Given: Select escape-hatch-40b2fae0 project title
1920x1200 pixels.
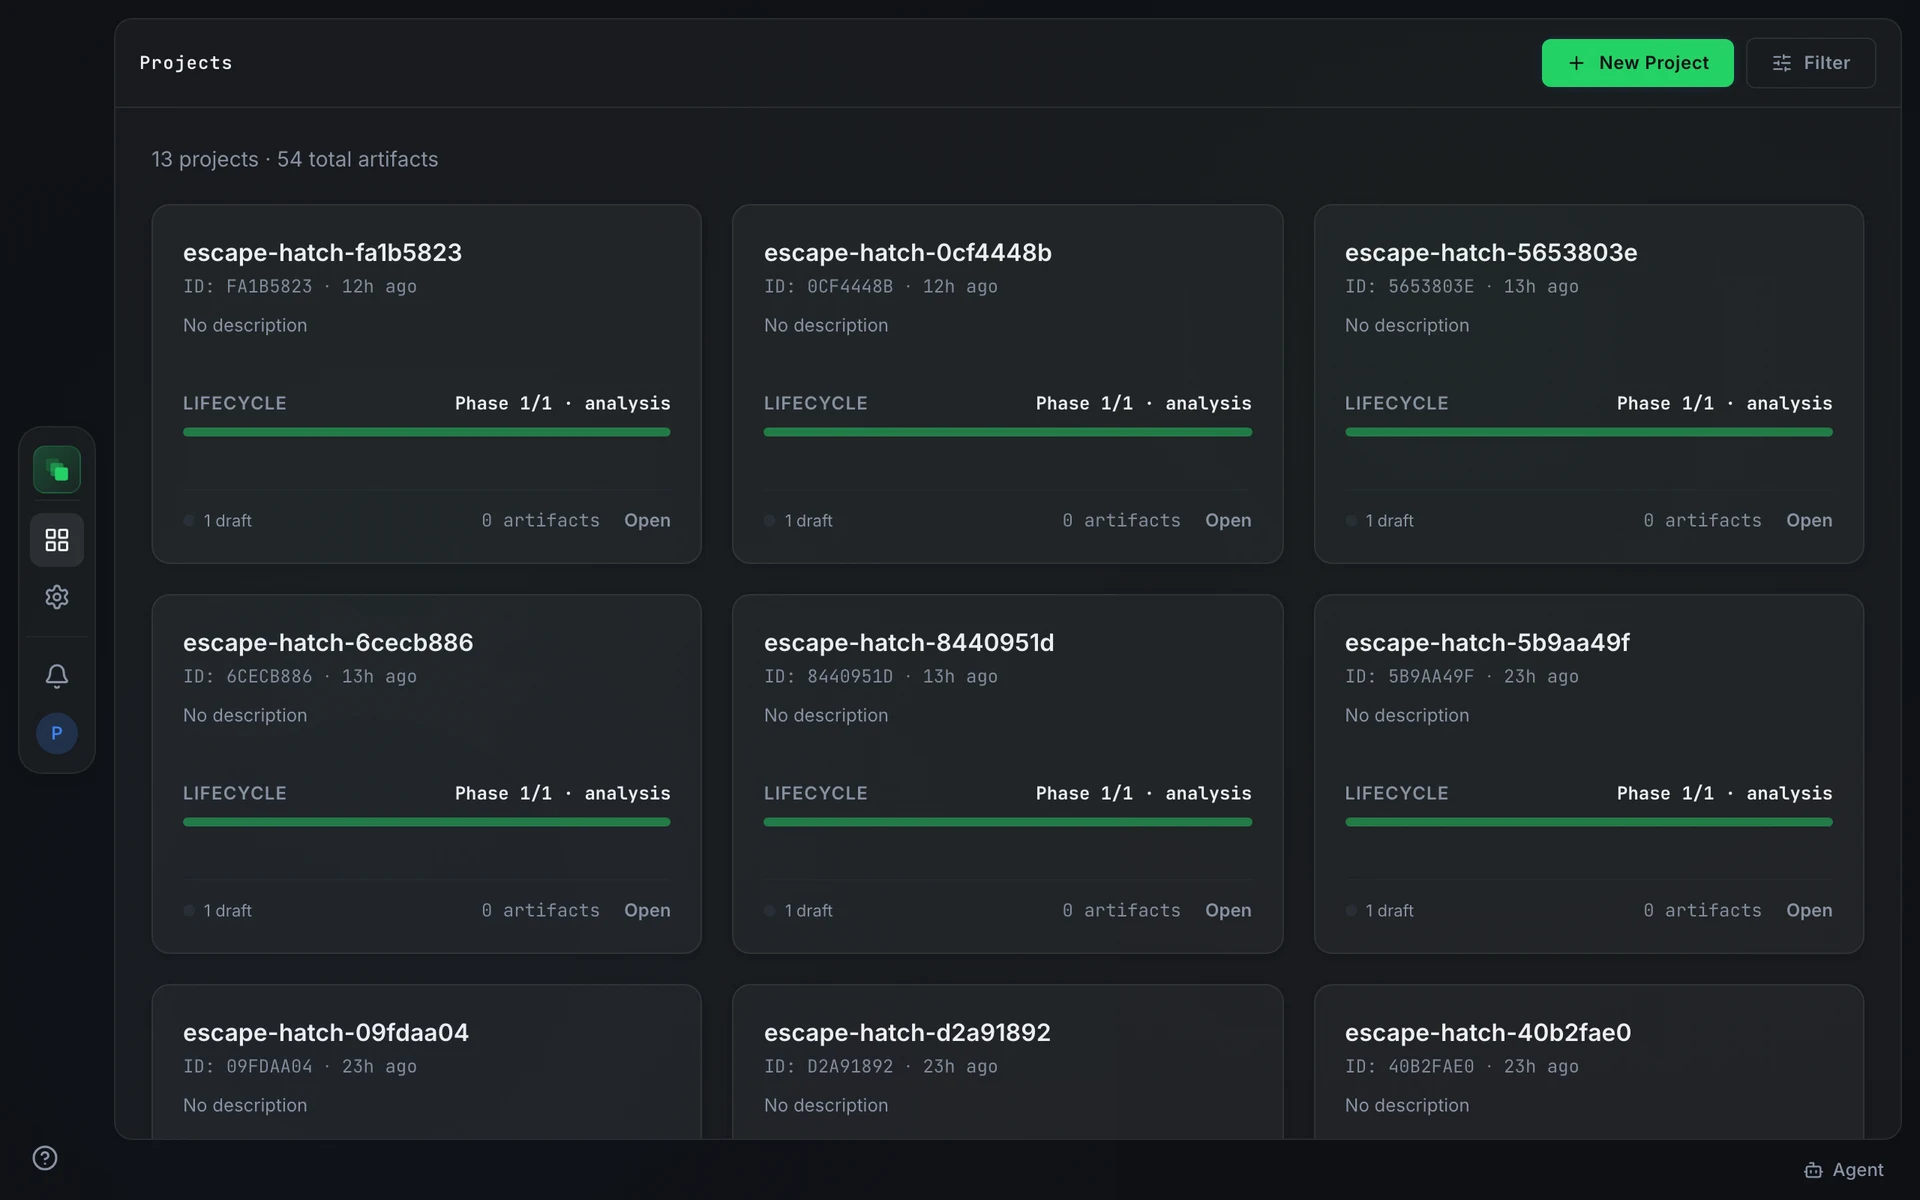Looking at the screenshot, I should (x=1488, y=1032).
